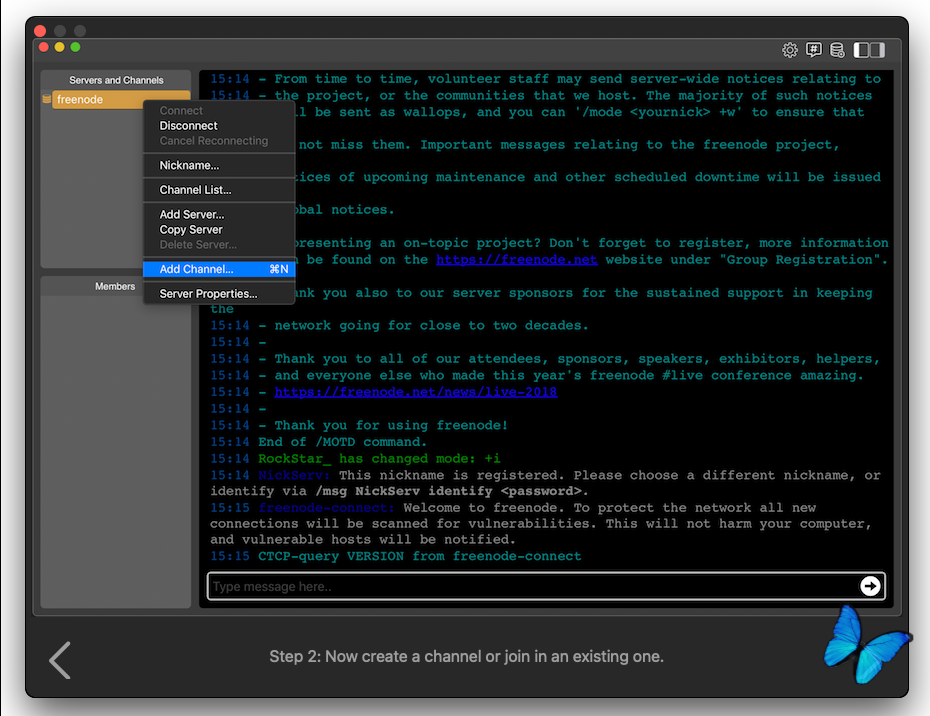Open Channel List… menu item
Image resolution: width=930 pixels, height=716 pixels.
click(x=195, y=190)
